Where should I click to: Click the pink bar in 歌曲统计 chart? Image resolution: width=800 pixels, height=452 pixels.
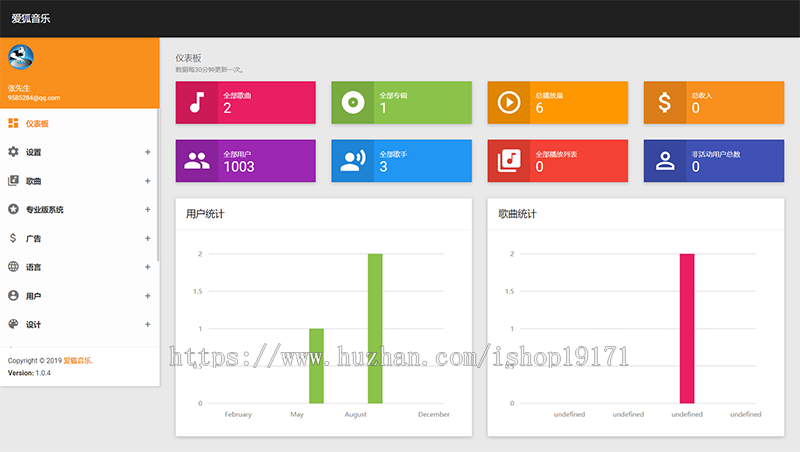(x=687, y=328)
